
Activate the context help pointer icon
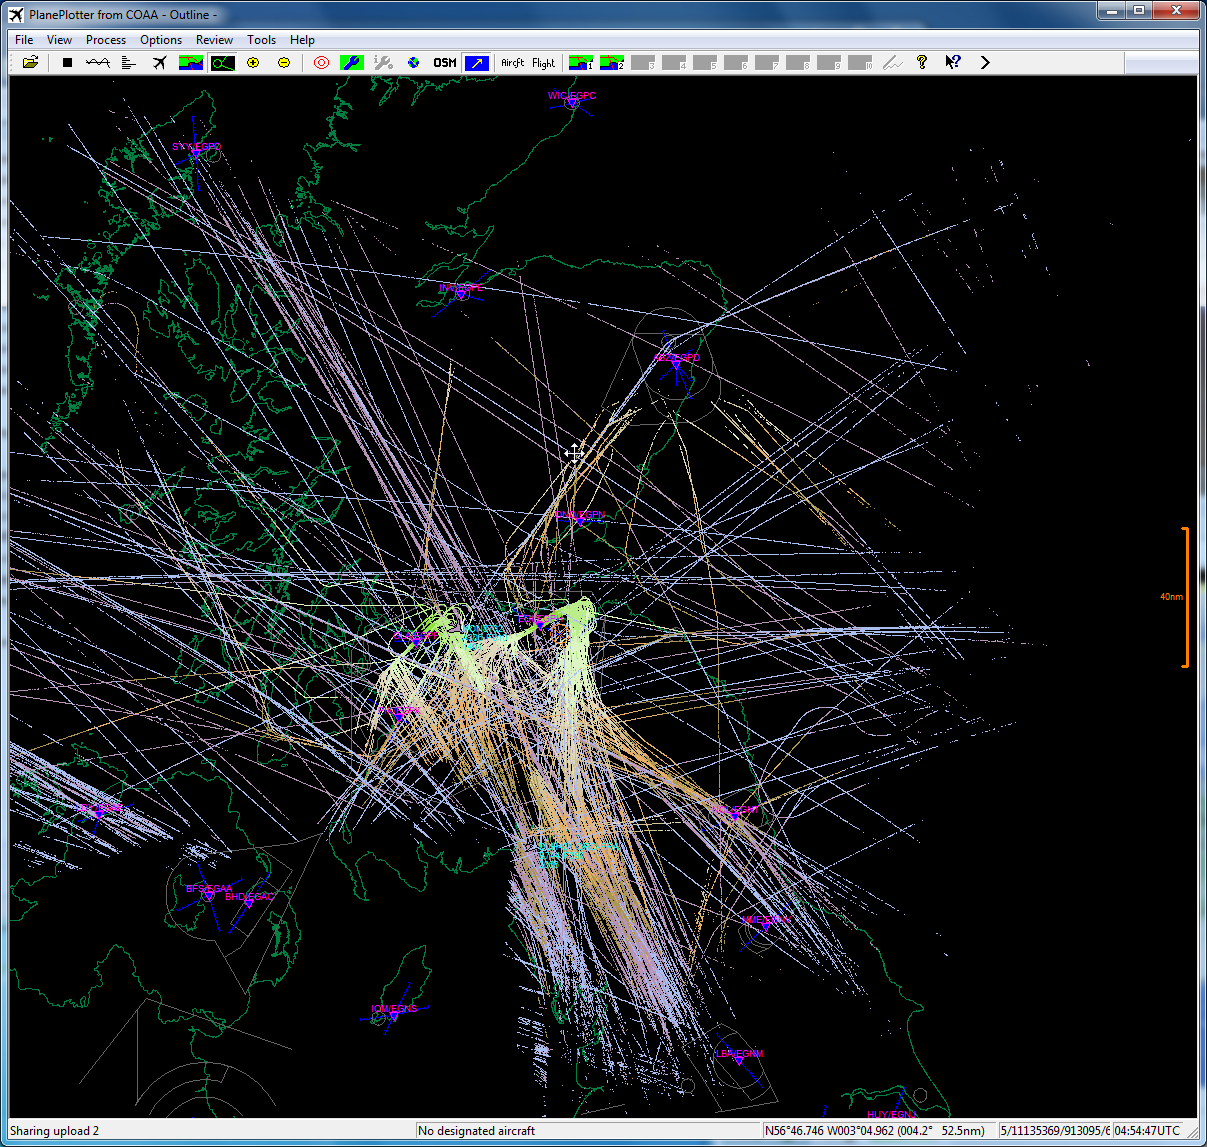(x=953, y=62)
